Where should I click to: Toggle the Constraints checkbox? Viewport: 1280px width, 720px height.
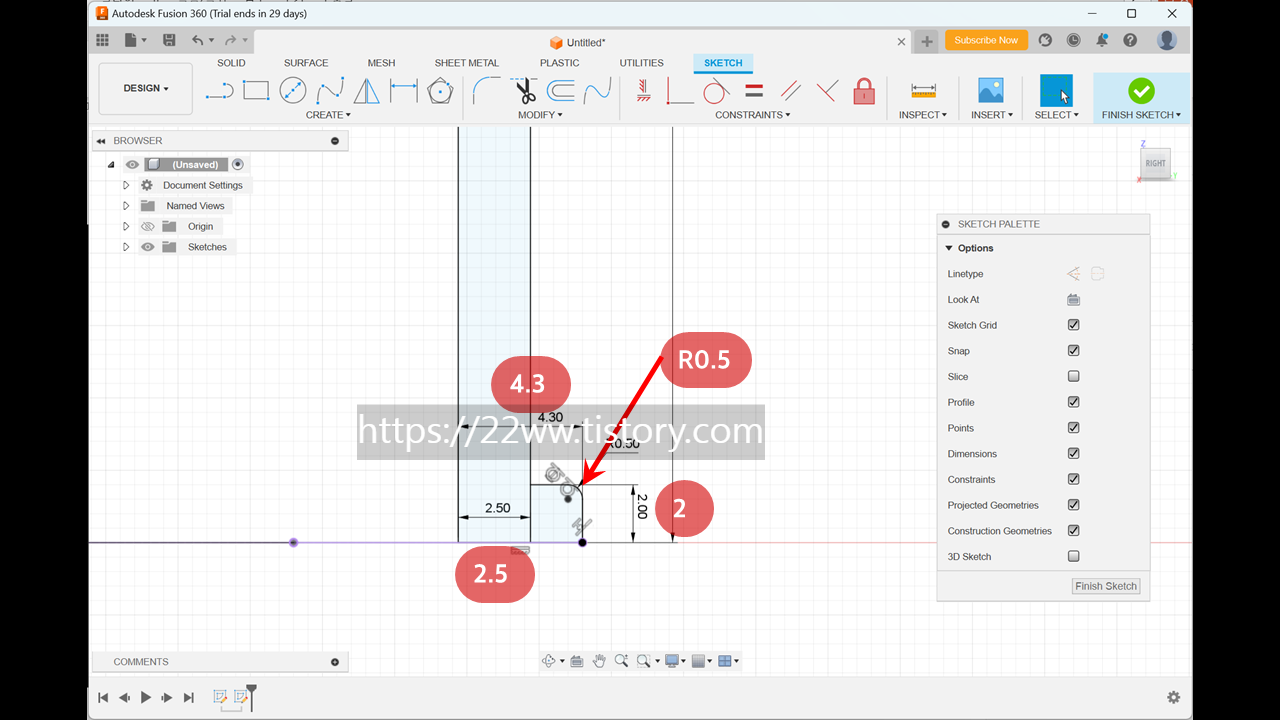(x=1073, y=479)
